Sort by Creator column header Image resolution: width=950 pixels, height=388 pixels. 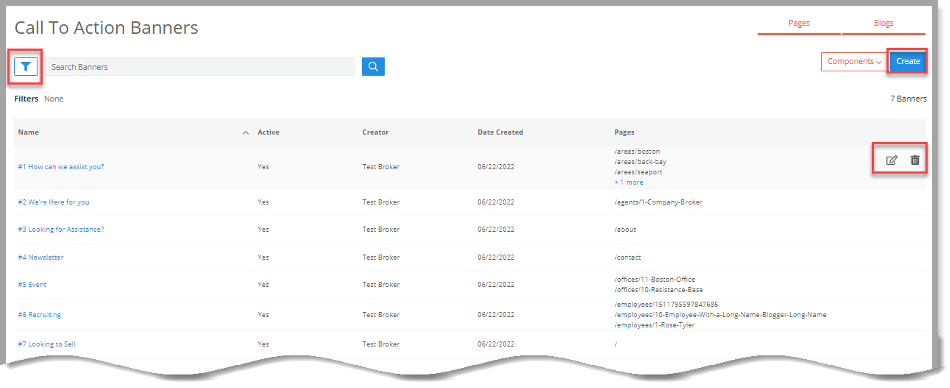pyautogui.click(x=375, y=132)
